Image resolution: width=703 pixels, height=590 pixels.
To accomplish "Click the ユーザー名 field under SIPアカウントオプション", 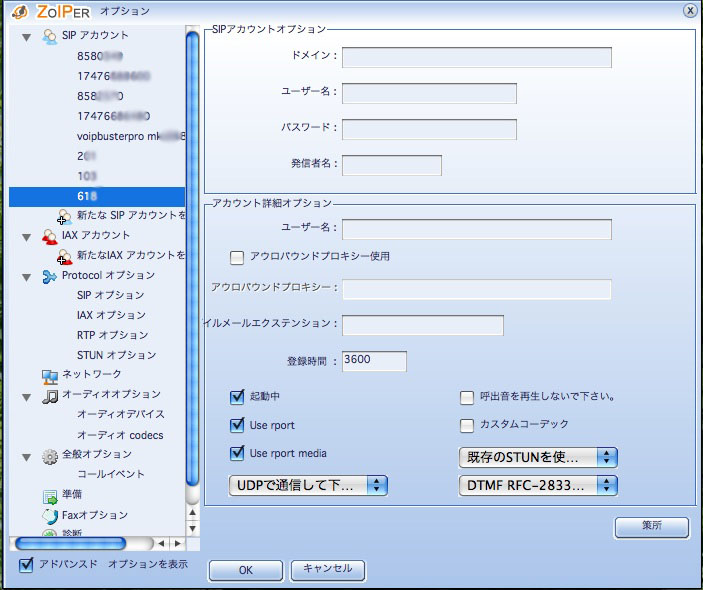I will [429, 93].
